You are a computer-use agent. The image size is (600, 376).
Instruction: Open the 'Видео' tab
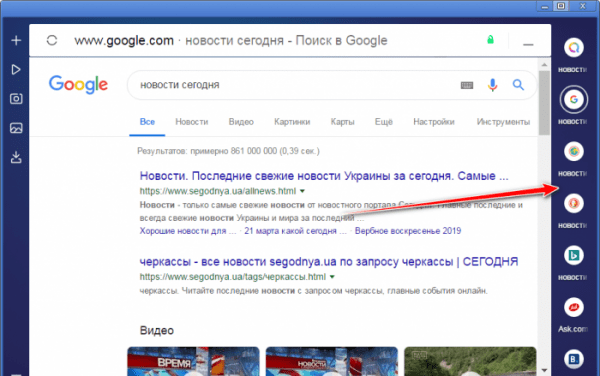[x=241, y=122]
